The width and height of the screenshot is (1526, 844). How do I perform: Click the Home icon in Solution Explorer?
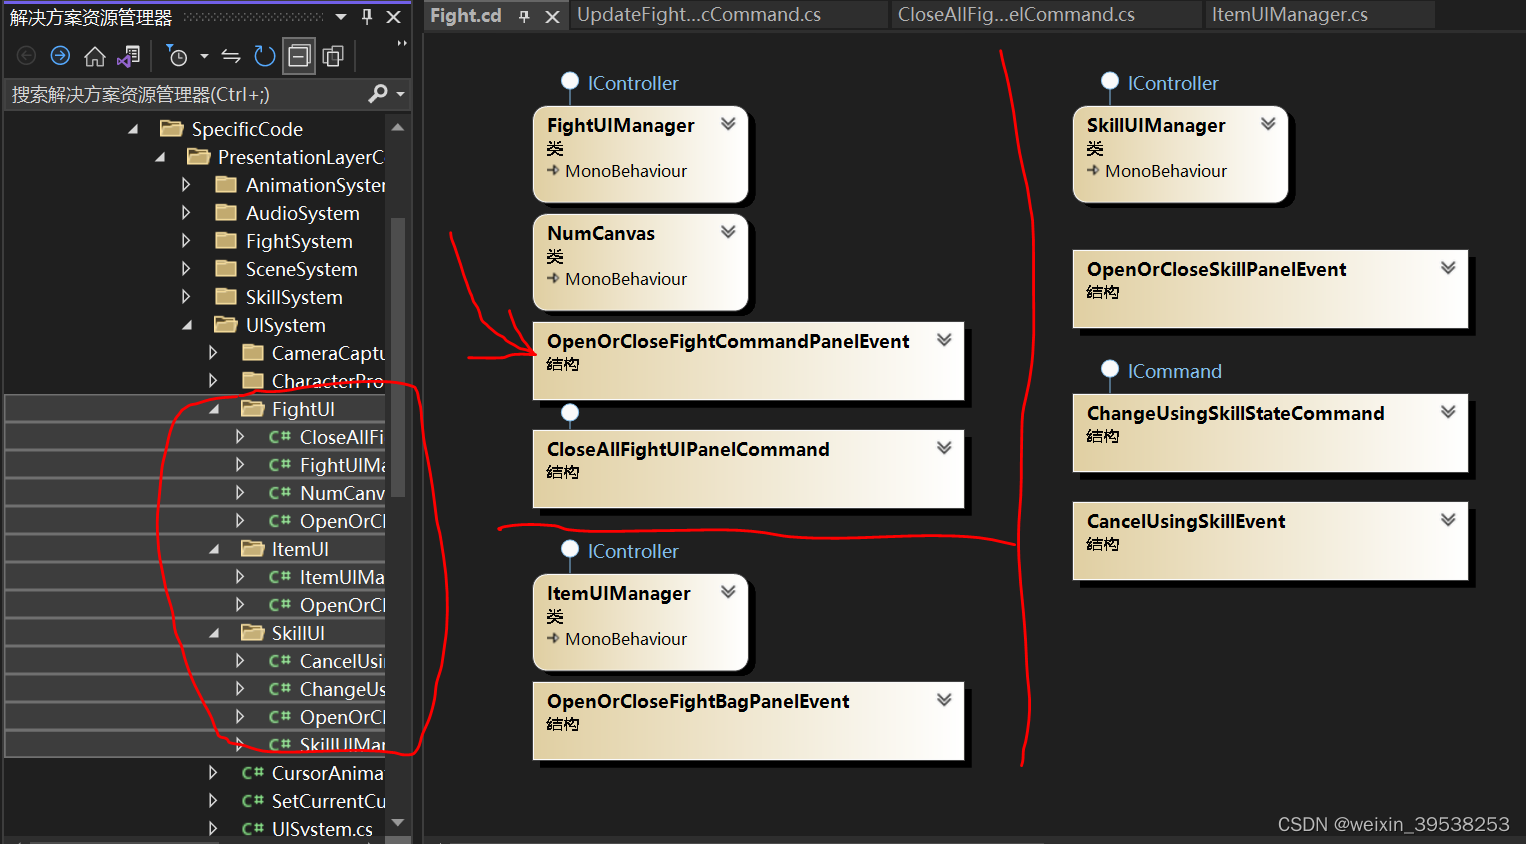tap(95, 56)
